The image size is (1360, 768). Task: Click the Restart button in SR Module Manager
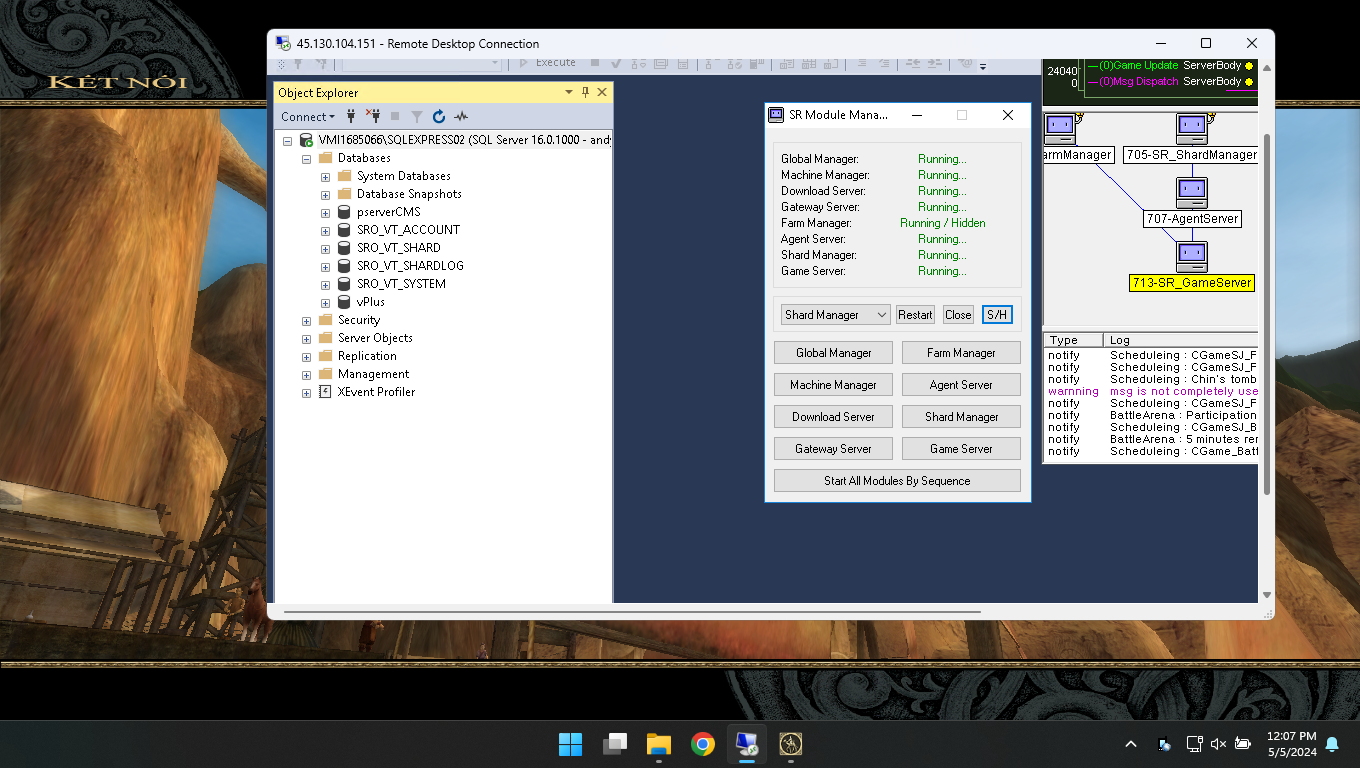pyautogui.click(x=915, y=314)
